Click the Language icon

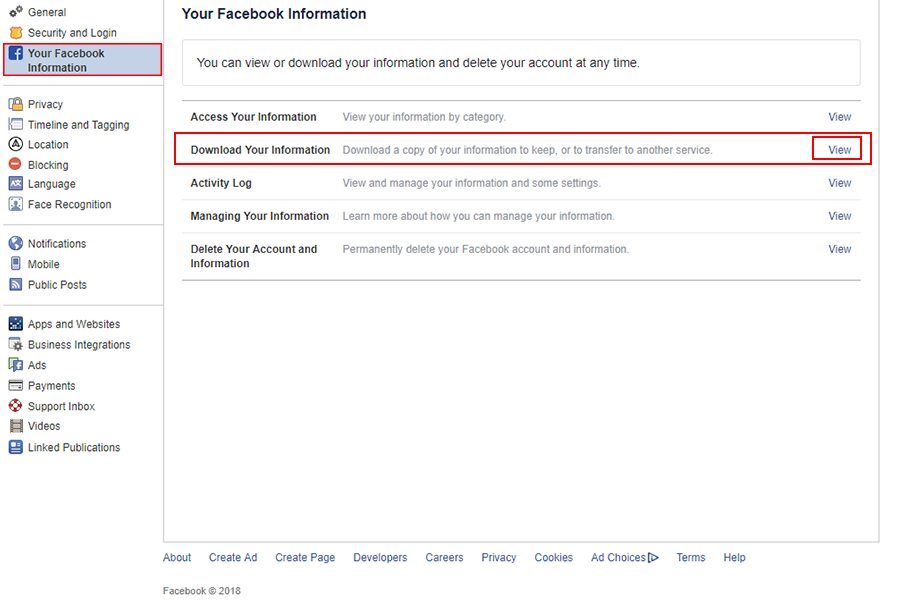(x=16, y=184)
